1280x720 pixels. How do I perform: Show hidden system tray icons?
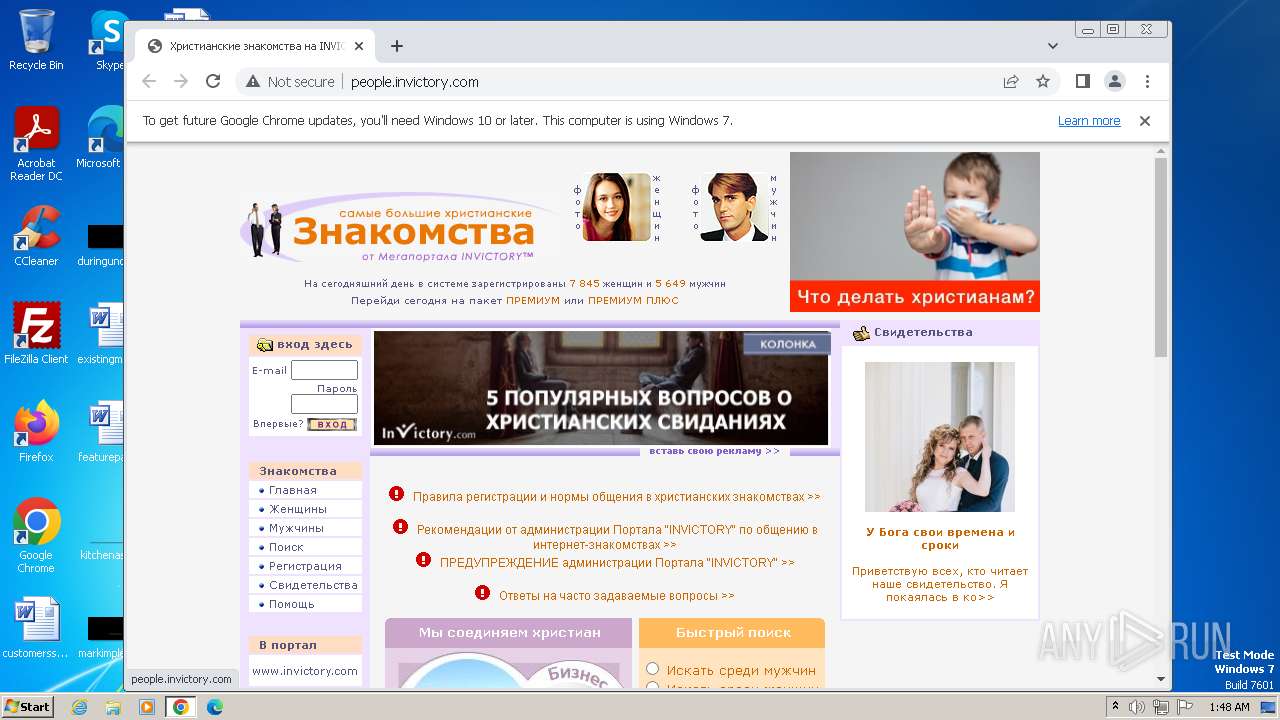pyautogui.click(x=1115, y=707)
